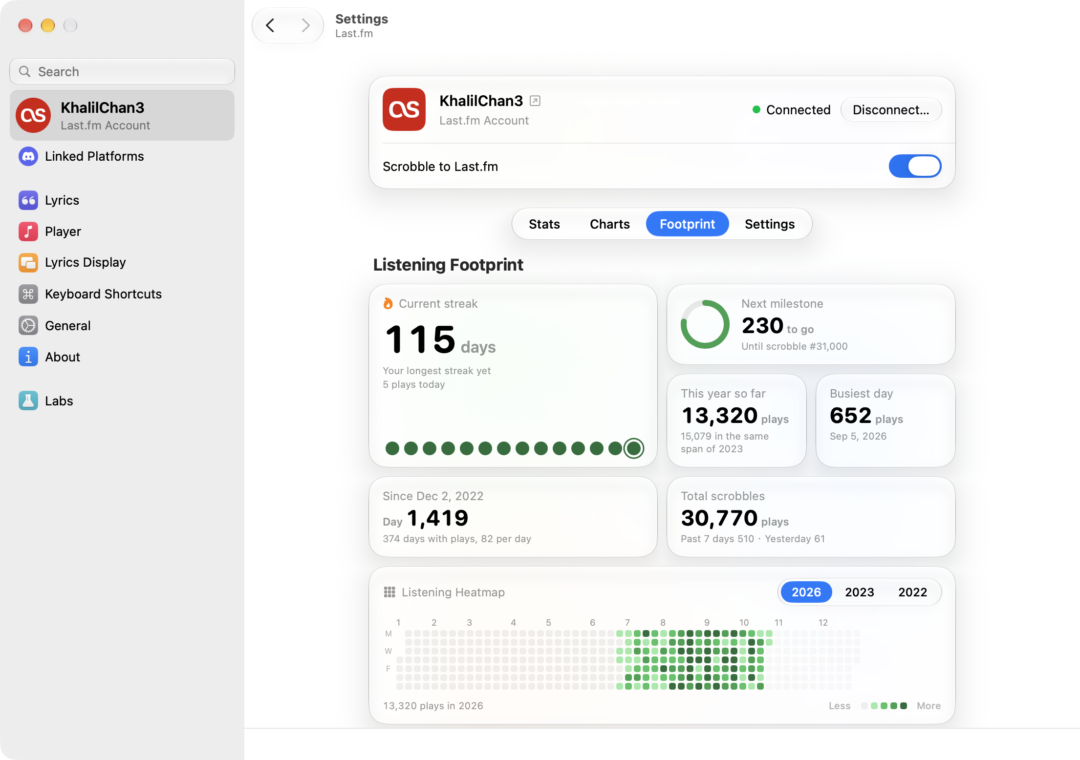1080x760 pixels.
Task: Open the KhalilChan3 profile external link icon
Action: (x=535, y=101)
